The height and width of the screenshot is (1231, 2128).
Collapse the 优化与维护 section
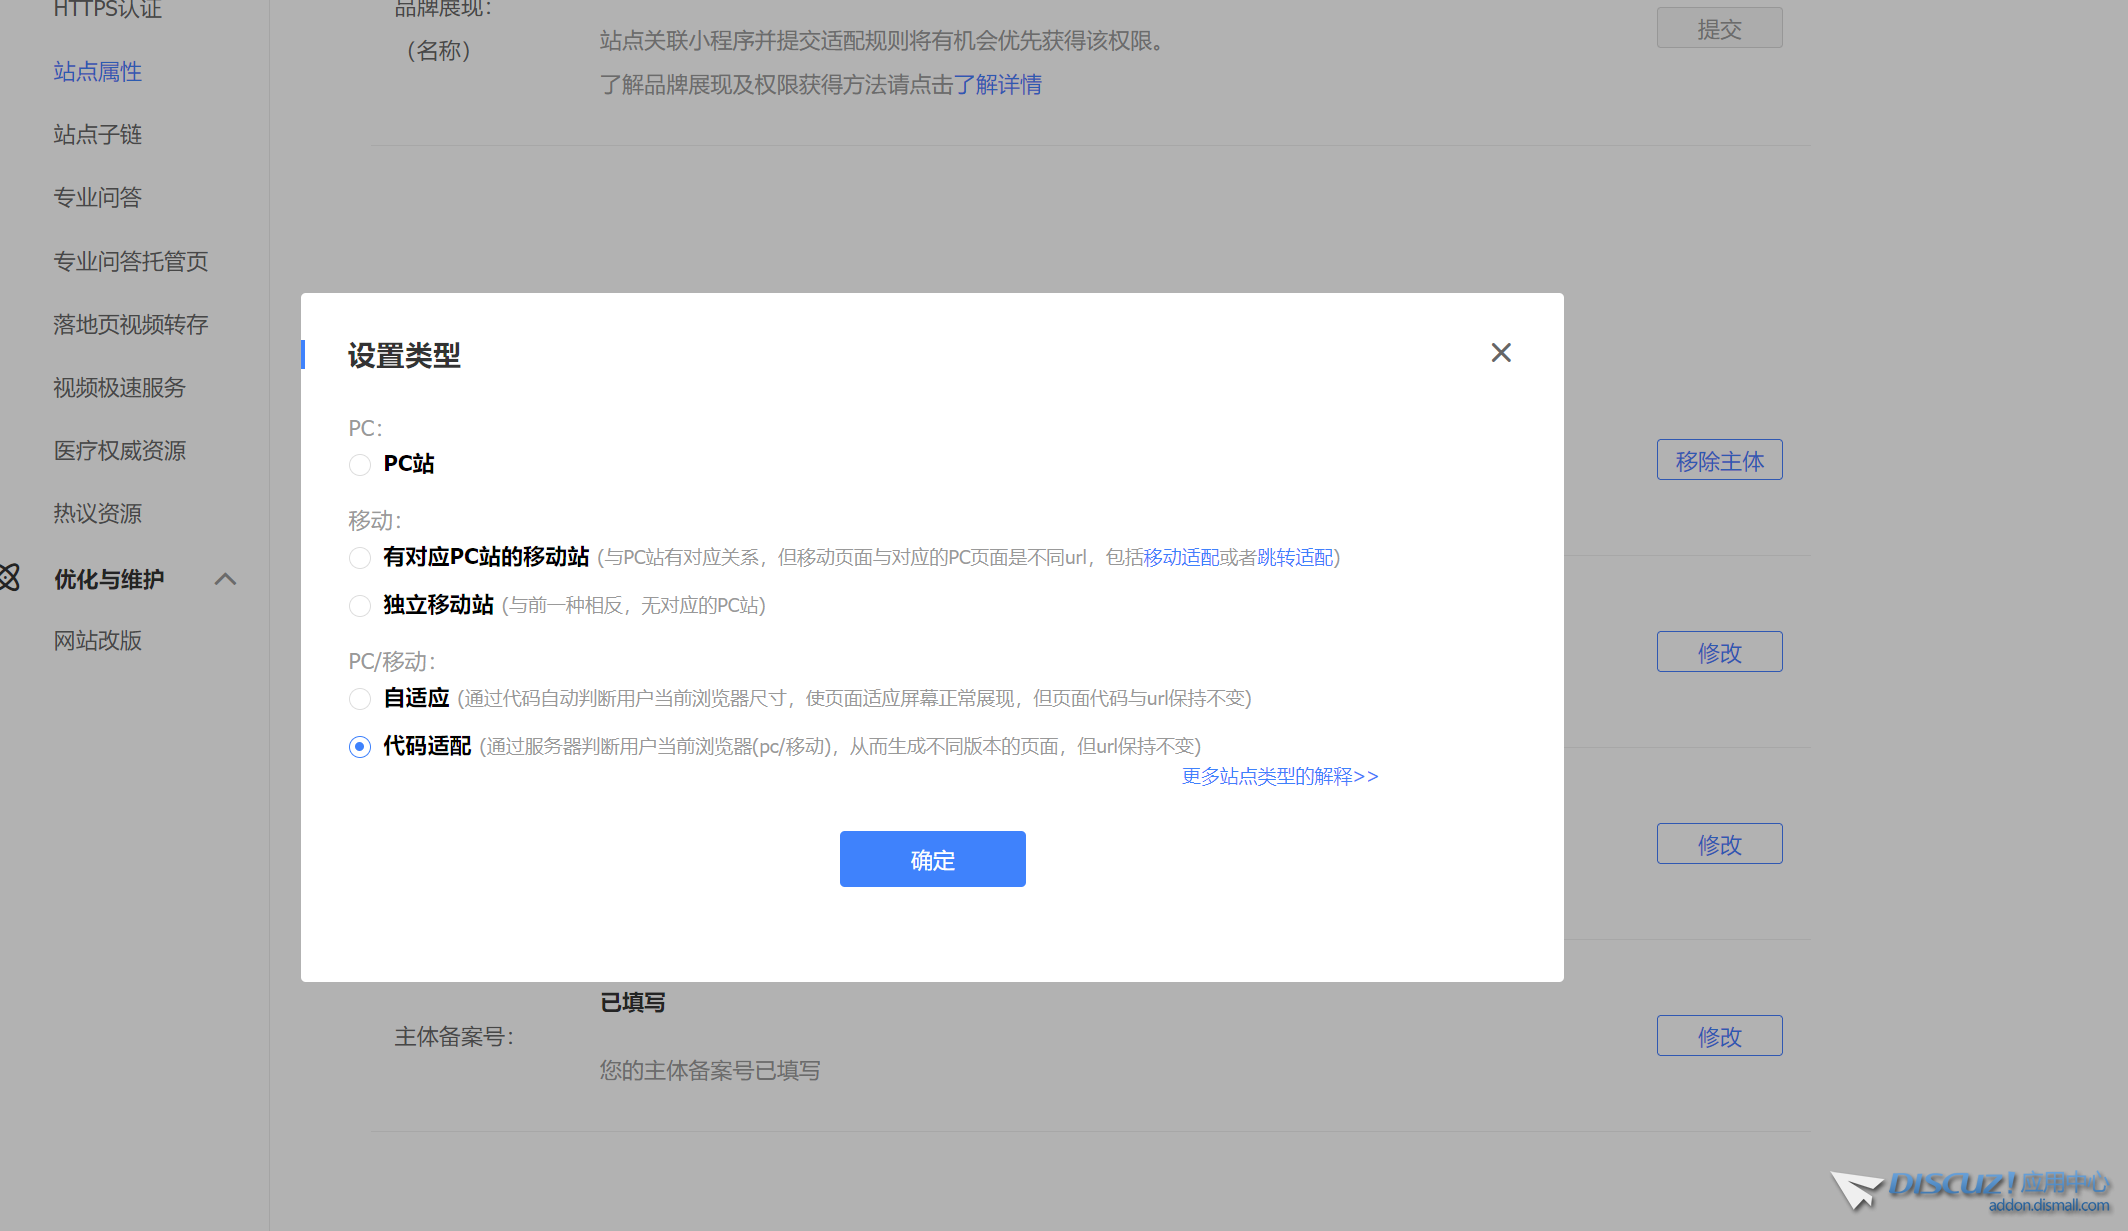coord(225,579)
